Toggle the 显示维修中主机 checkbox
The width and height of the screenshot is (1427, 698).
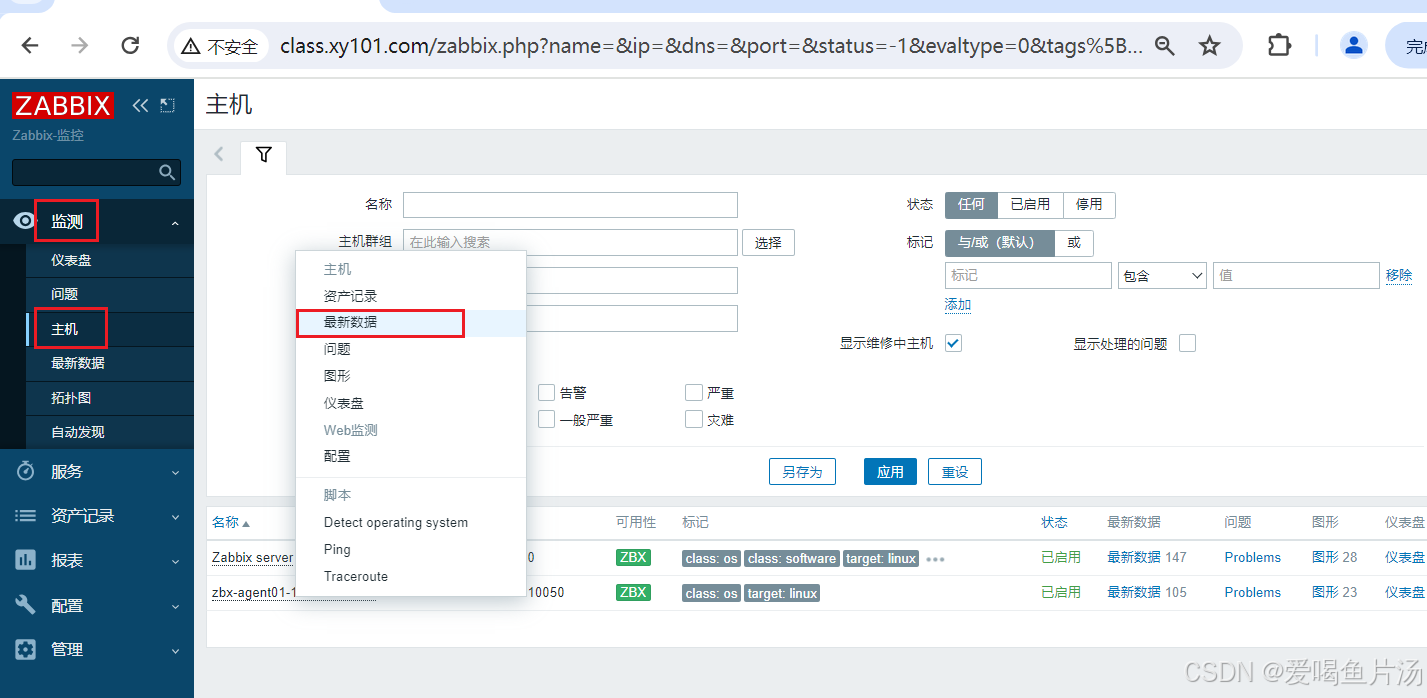(953, 343)
